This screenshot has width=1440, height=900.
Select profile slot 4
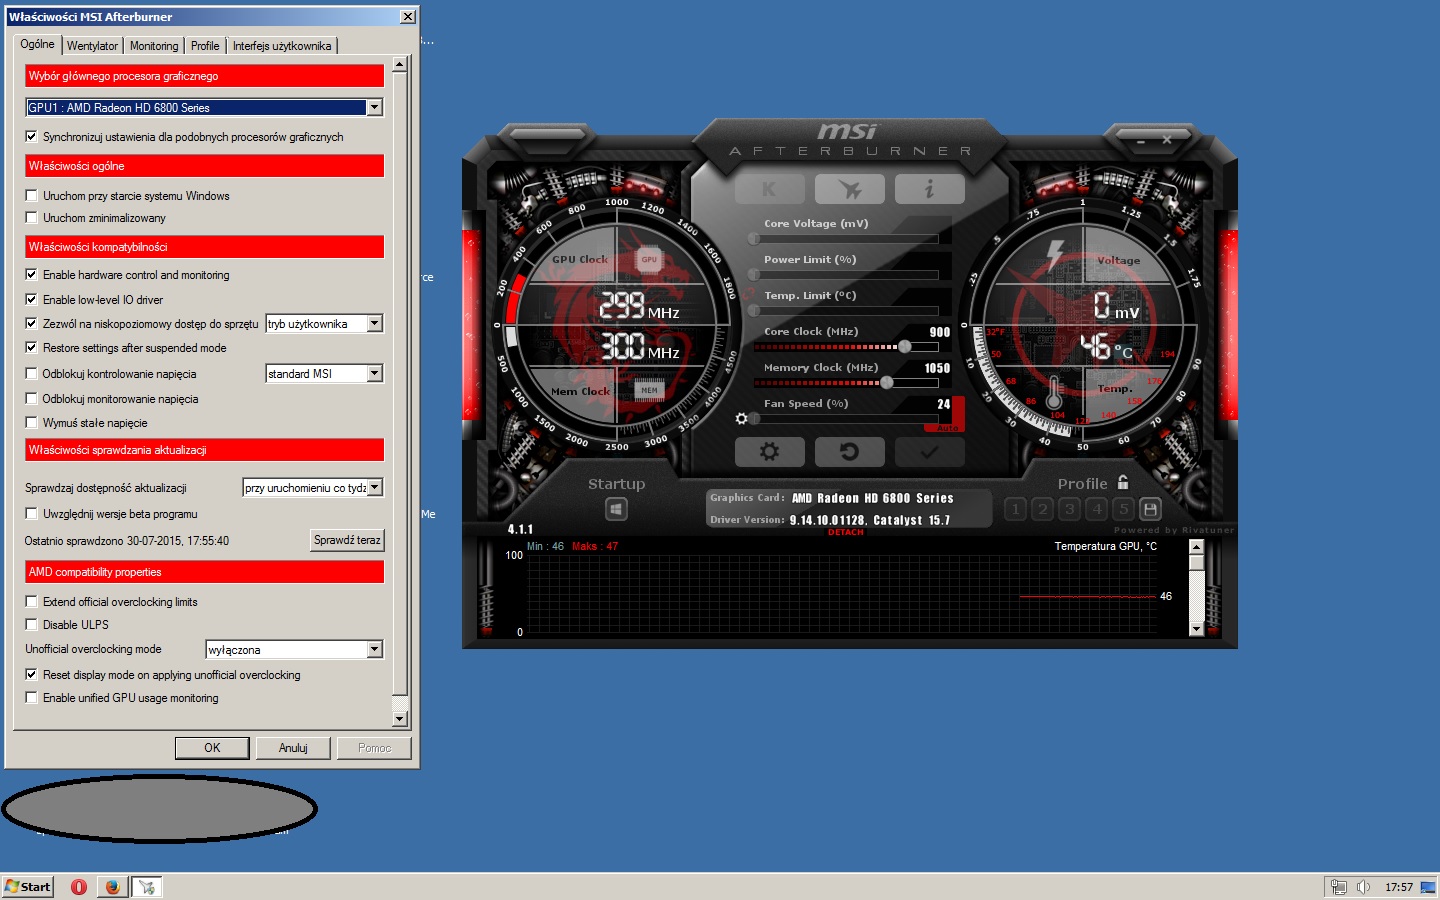point(1097,509)
